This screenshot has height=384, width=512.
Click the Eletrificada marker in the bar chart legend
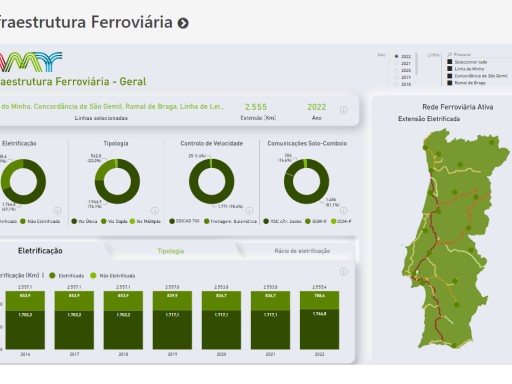point(52,275)
